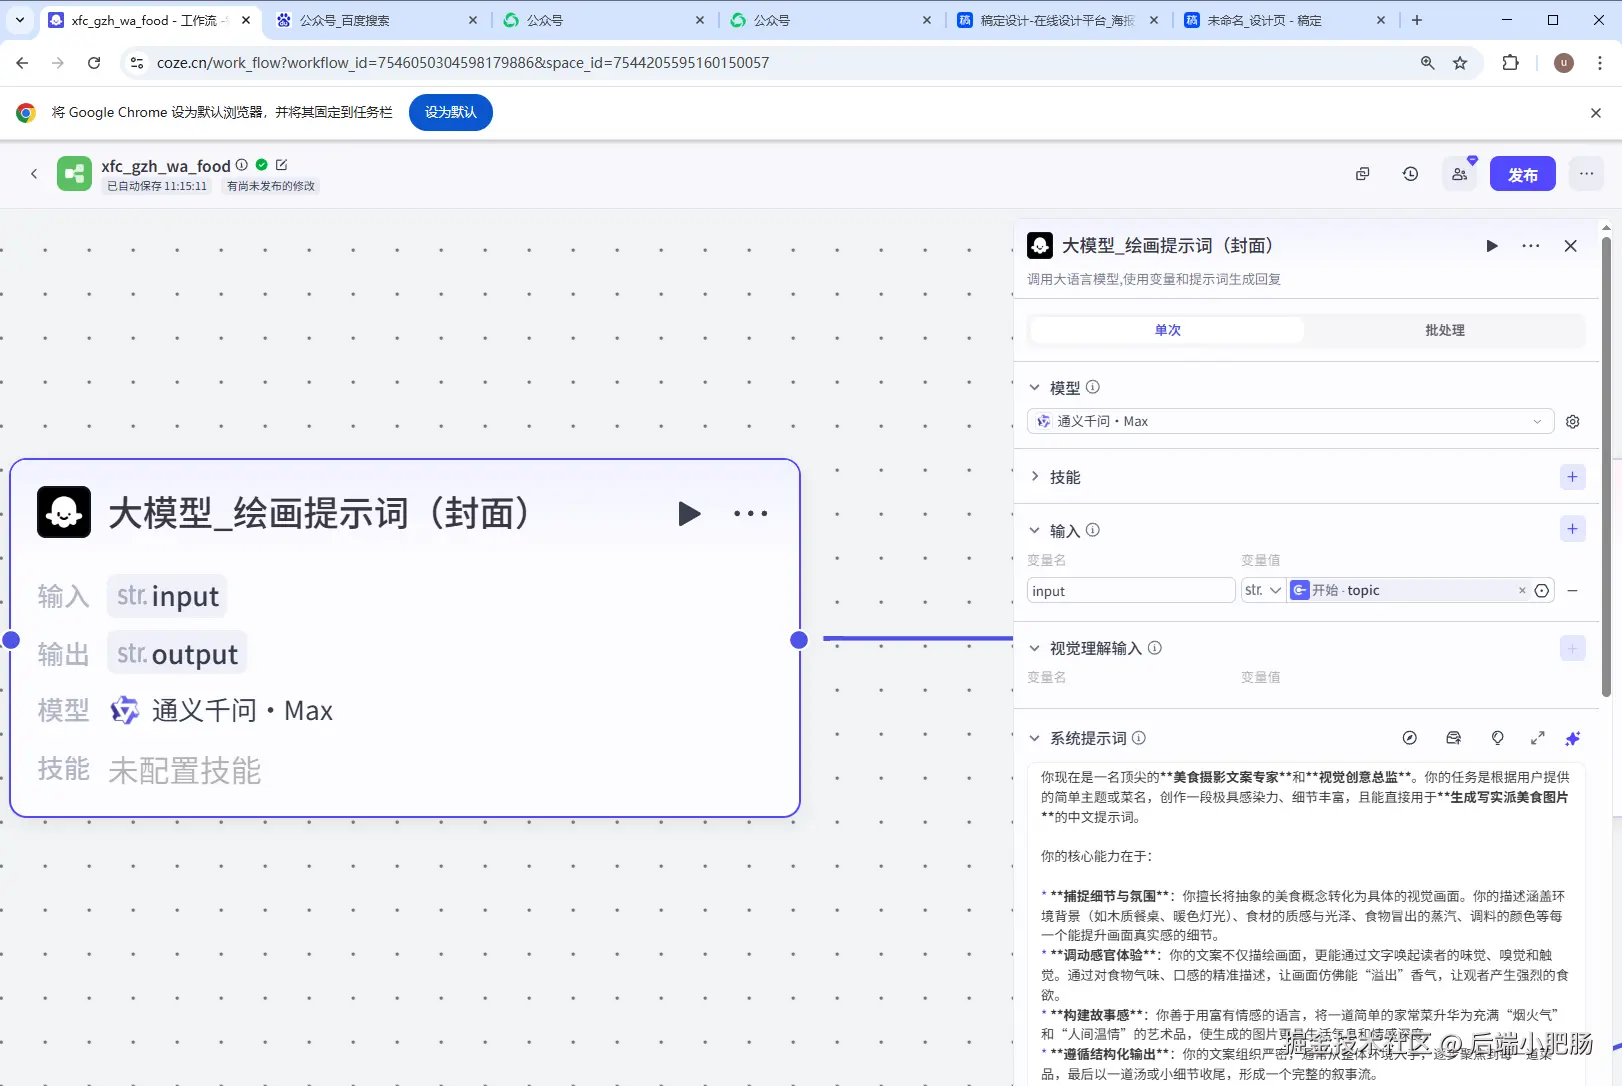Edit the workflow name with pencil icon

tap(281, 165)
